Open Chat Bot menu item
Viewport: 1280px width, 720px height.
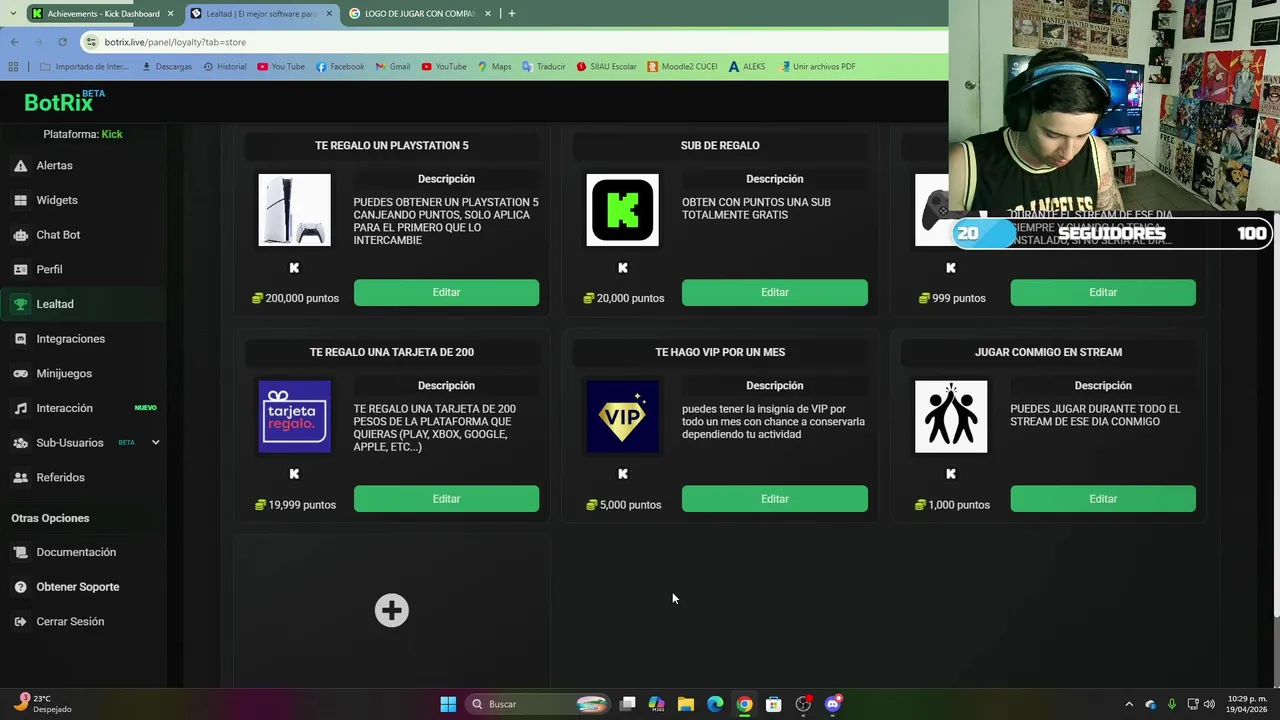pos(58,235)
